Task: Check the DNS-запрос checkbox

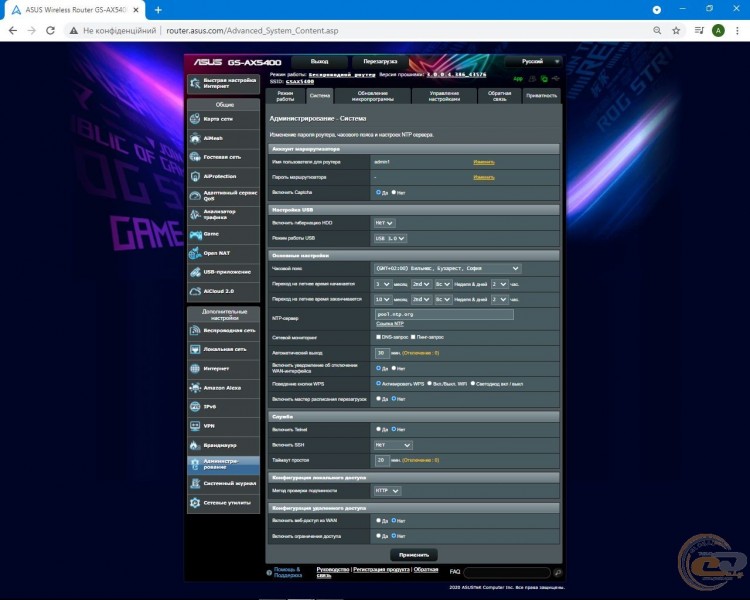Action: coord(378,337)
